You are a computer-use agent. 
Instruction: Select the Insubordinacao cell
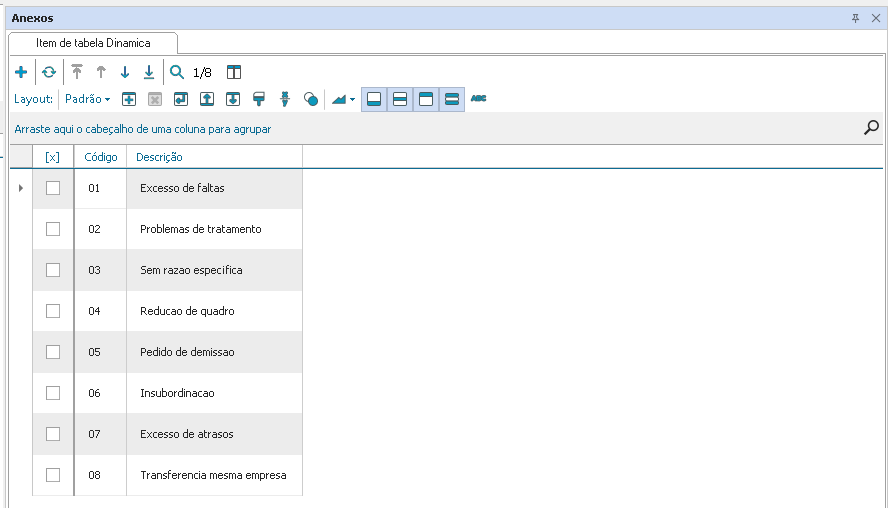click(215, 393)
